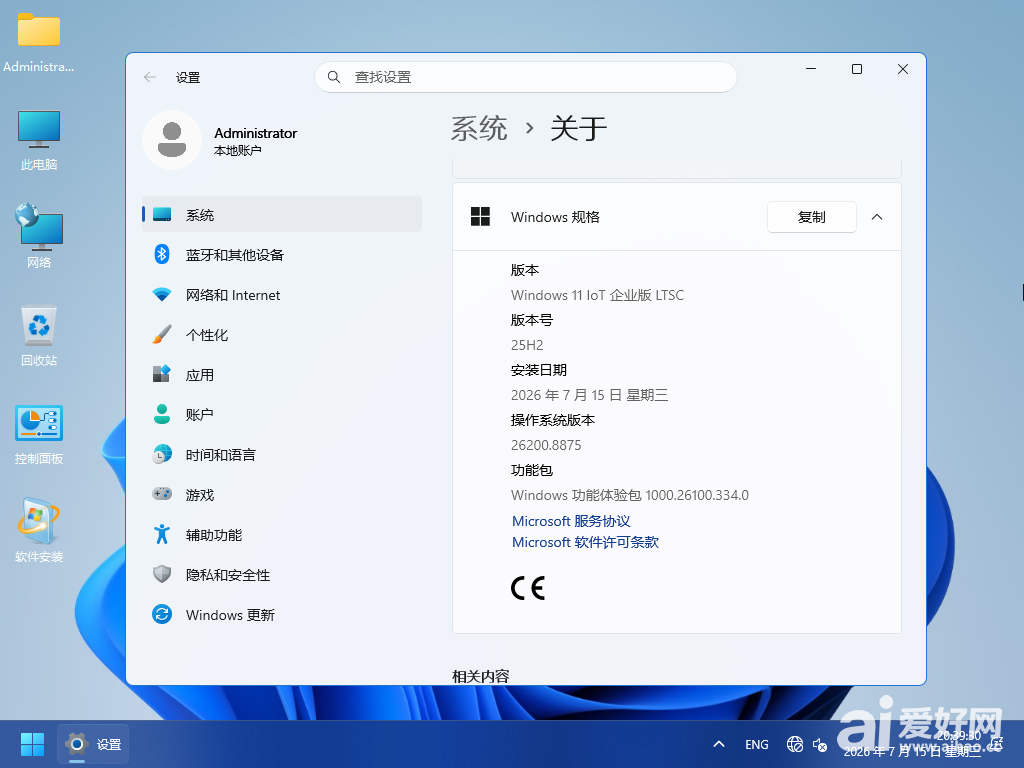This screenshot has width=1024, height=768.
Task: Select 个性化 in the sidebar
Action: [281, 334]
